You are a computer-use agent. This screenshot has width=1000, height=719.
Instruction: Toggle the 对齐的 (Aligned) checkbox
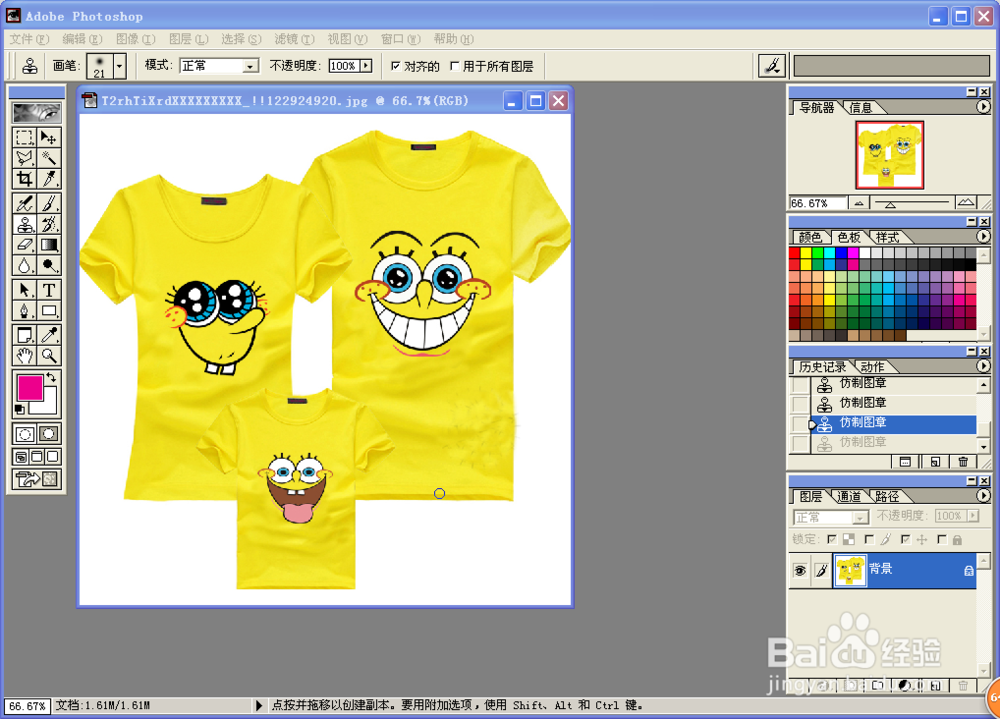coord(395,66)
